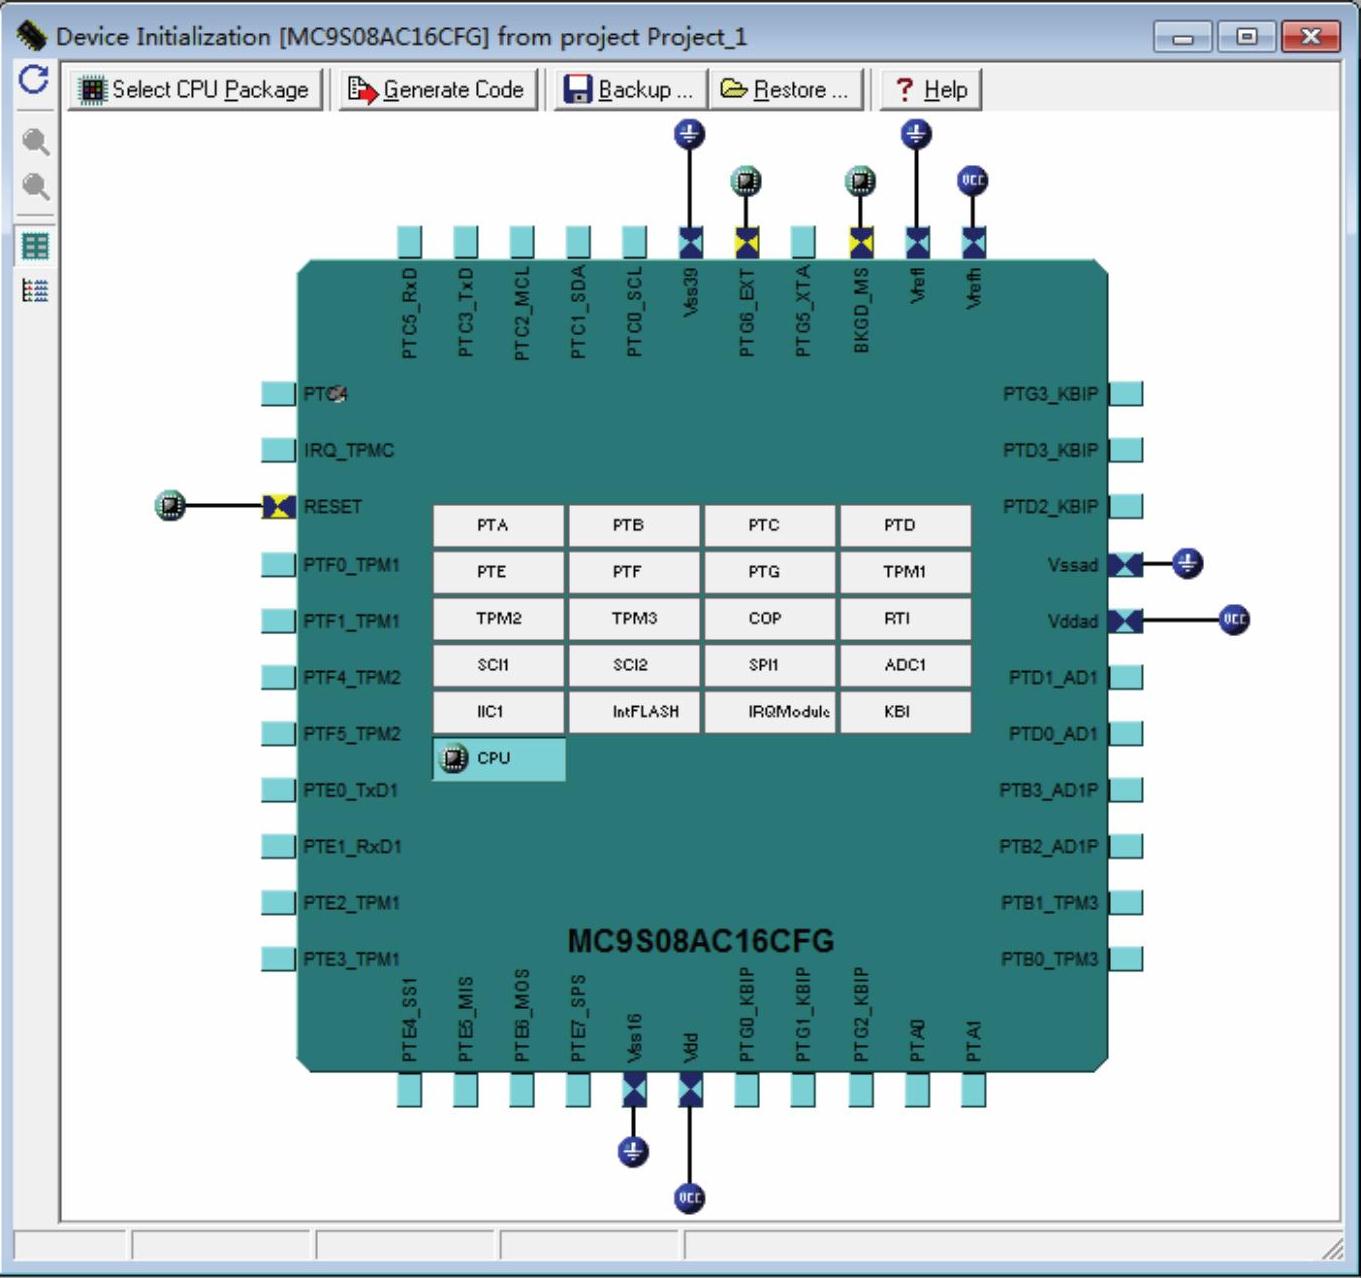This screenshot has height=1278, width=1361.
Task: Click the chip icon connected to RESET pin
Action: point(171,506)
